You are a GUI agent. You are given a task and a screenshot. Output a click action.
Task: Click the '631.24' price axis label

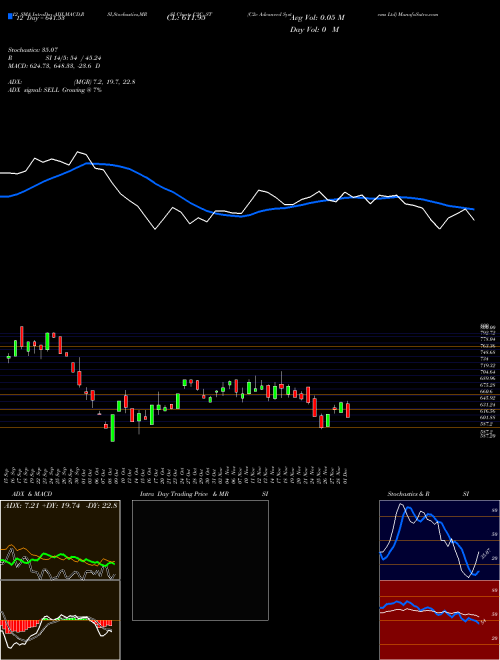point(488,404)
